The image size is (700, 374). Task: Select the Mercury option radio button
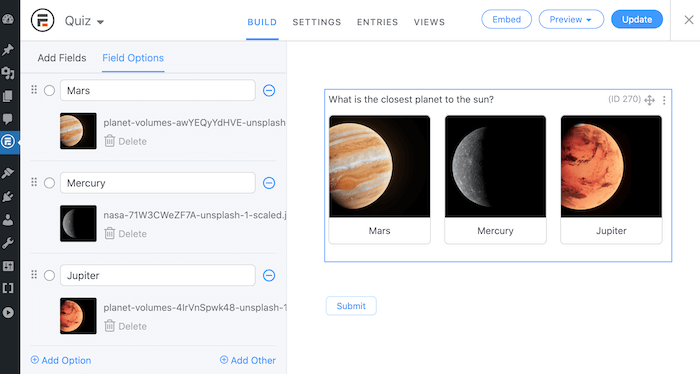(x=50, y=183)
